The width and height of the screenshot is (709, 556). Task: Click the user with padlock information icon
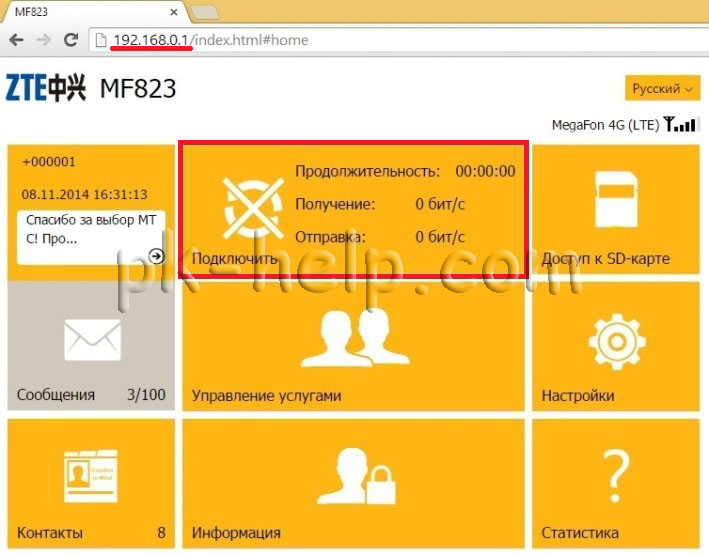[x=356, y=476]
